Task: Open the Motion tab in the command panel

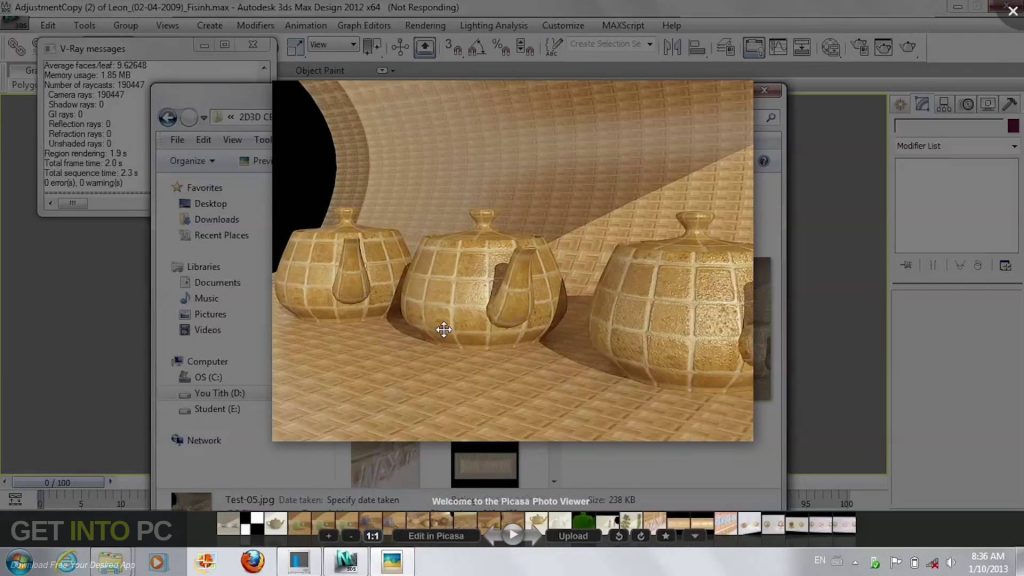Action: click(x=967, y=104)
